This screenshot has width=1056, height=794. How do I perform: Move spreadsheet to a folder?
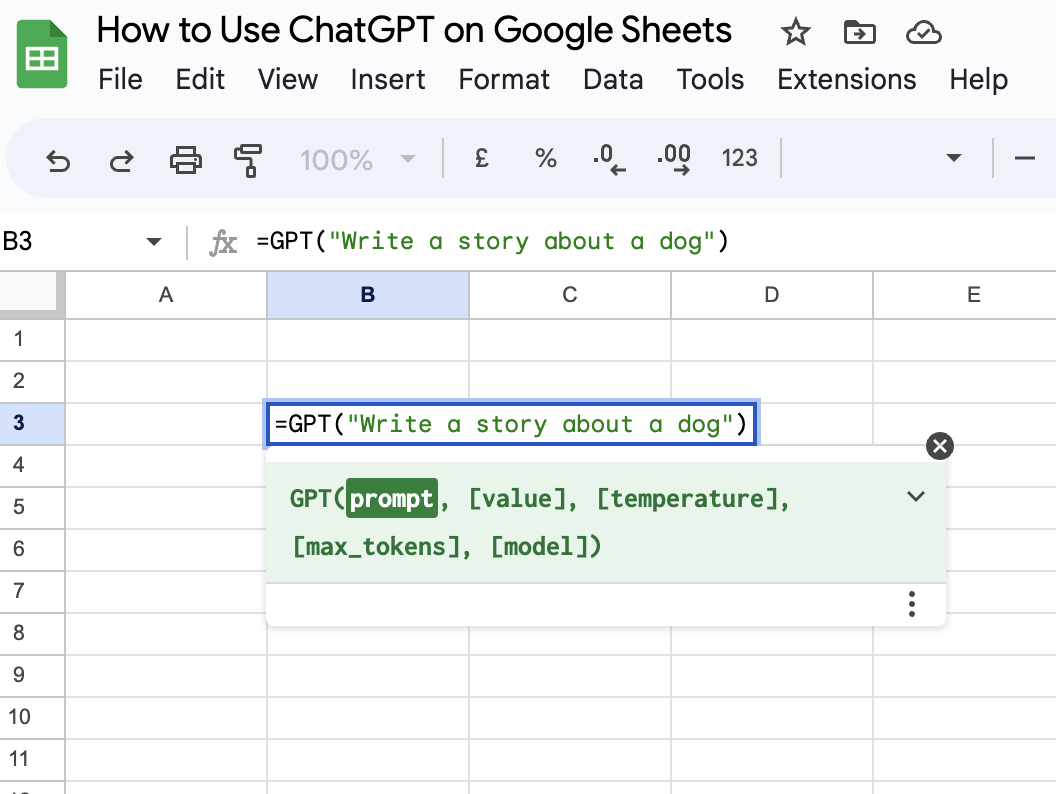(859, 32)
